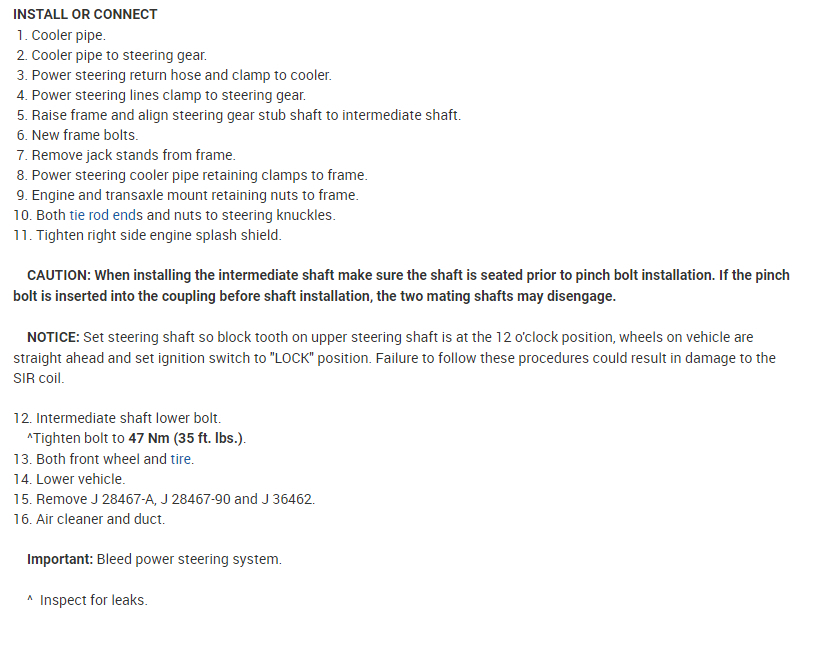This screenshot has height=653, width=818.
Task: Select "Intermediate shaft lower bolt" step
Action: pos(129,418)
